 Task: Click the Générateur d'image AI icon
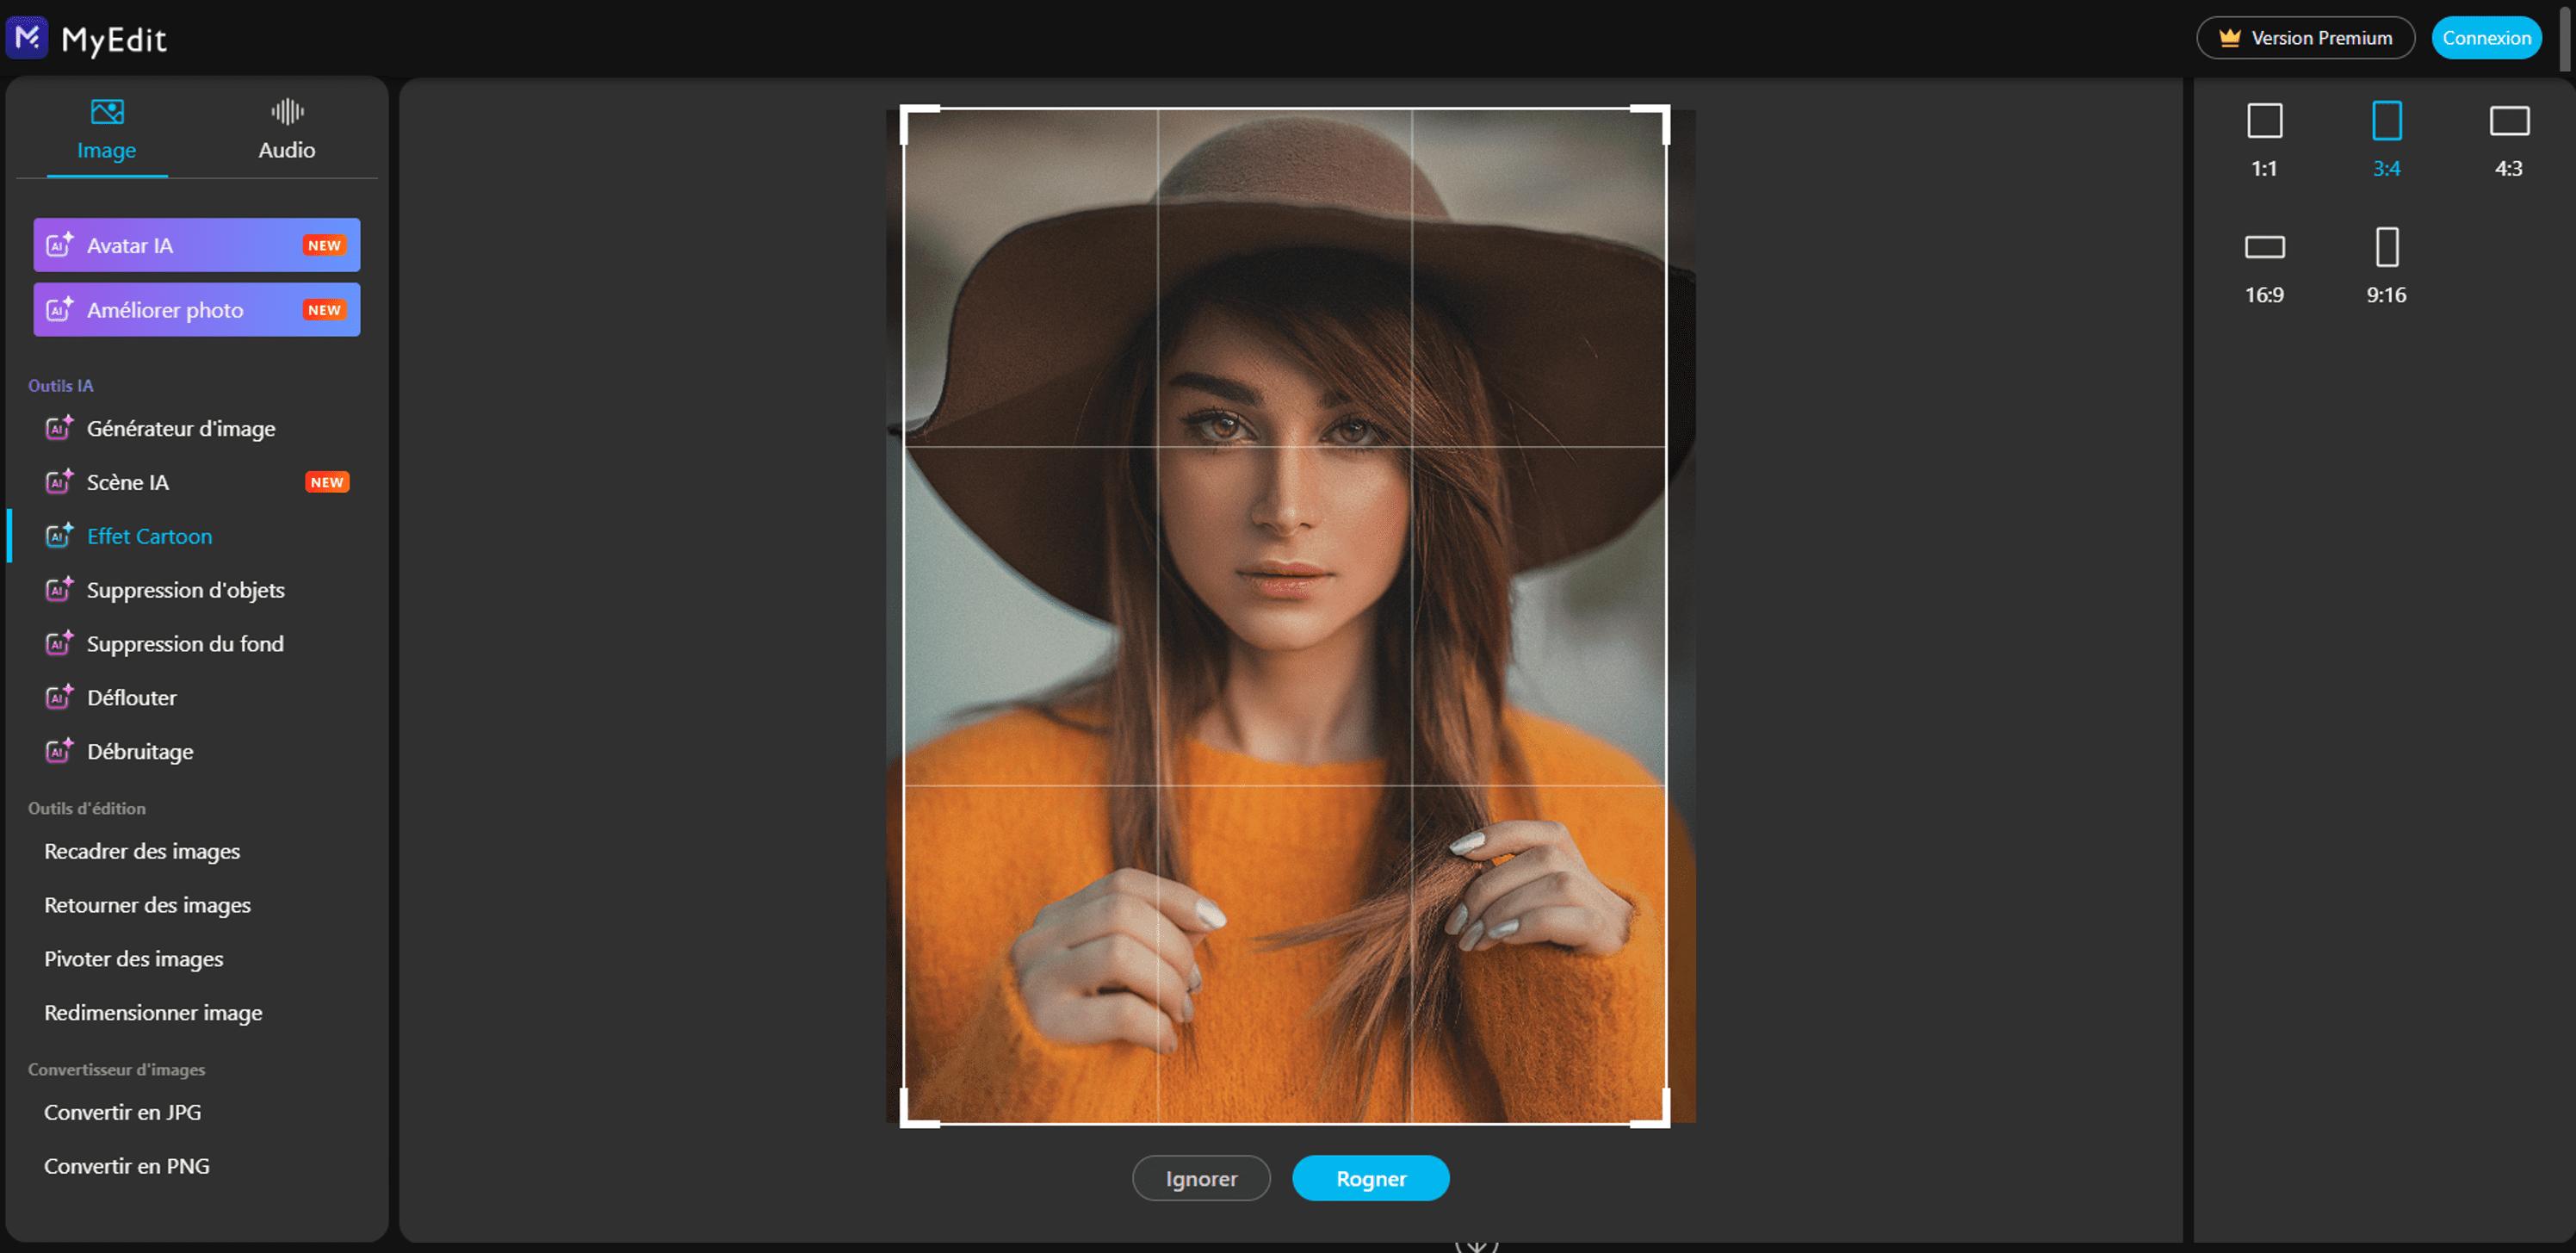59,428
